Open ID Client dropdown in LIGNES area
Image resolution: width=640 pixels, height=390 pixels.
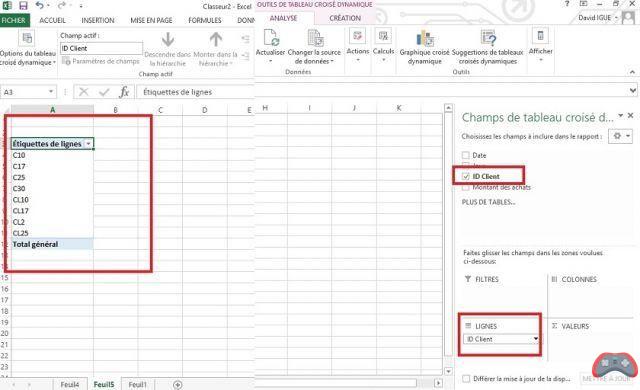point(536,339)
